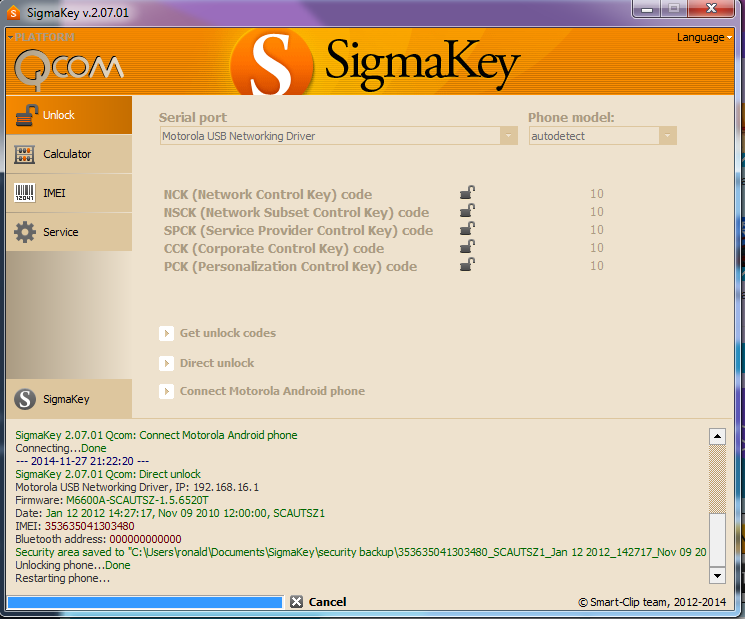Click the SPCK code padlock icon
Image resolution: width=748 pixels, height=621 pixels.
[x=467, y=230]
